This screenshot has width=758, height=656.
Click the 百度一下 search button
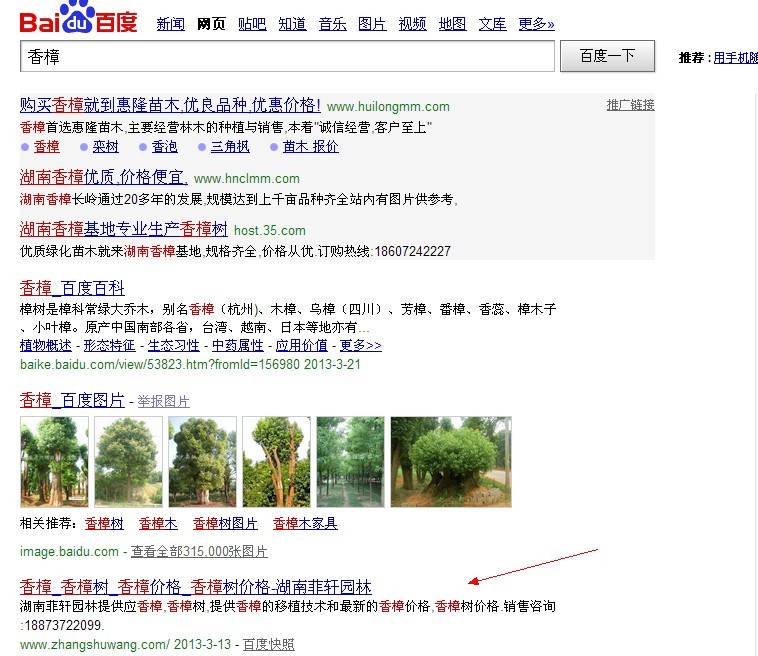pos(608,56)
